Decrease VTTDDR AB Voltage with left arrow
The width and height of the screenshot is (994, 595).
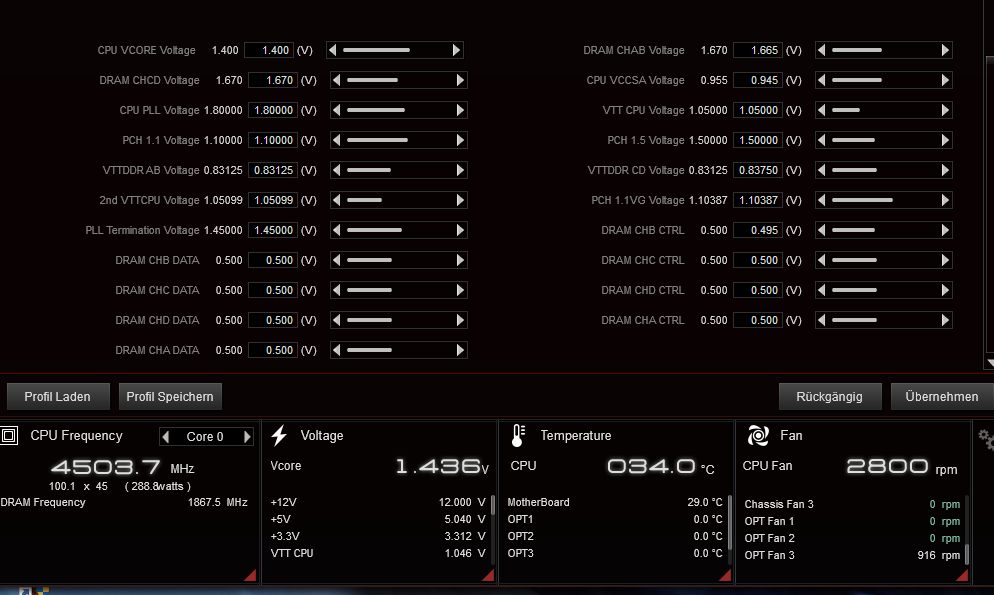click(337, 170)
